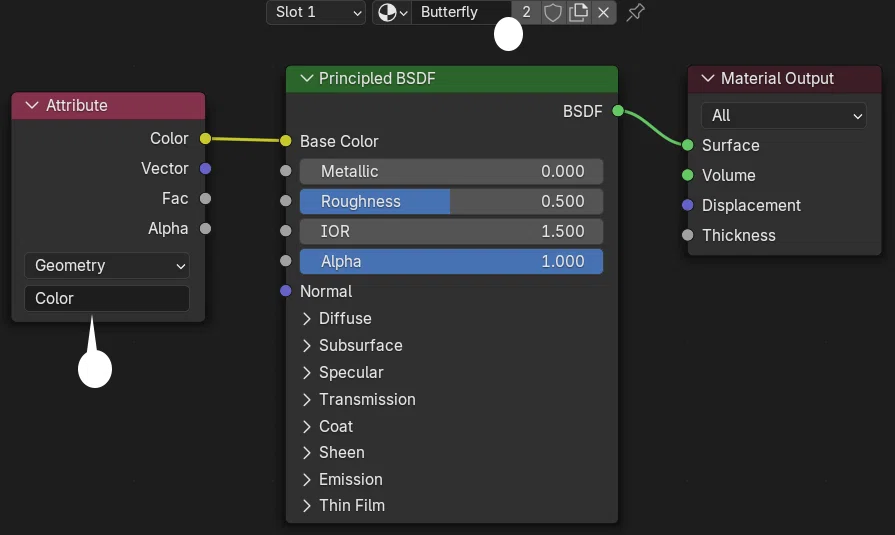Click the Attribute Color output socket
This screenshot has width=895, height=535.
tap(205, 138)
